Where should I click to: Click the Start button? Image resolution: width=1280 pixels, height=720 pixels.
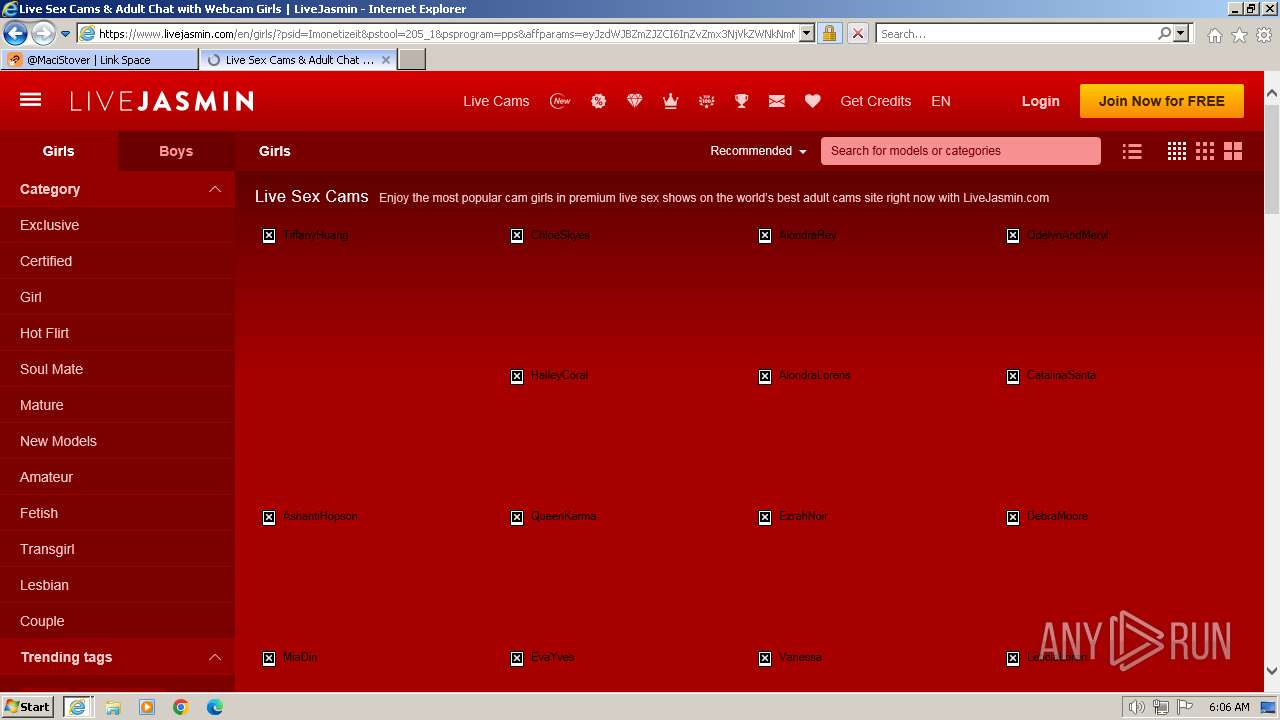pyautogui.click(x=28, y=707)
